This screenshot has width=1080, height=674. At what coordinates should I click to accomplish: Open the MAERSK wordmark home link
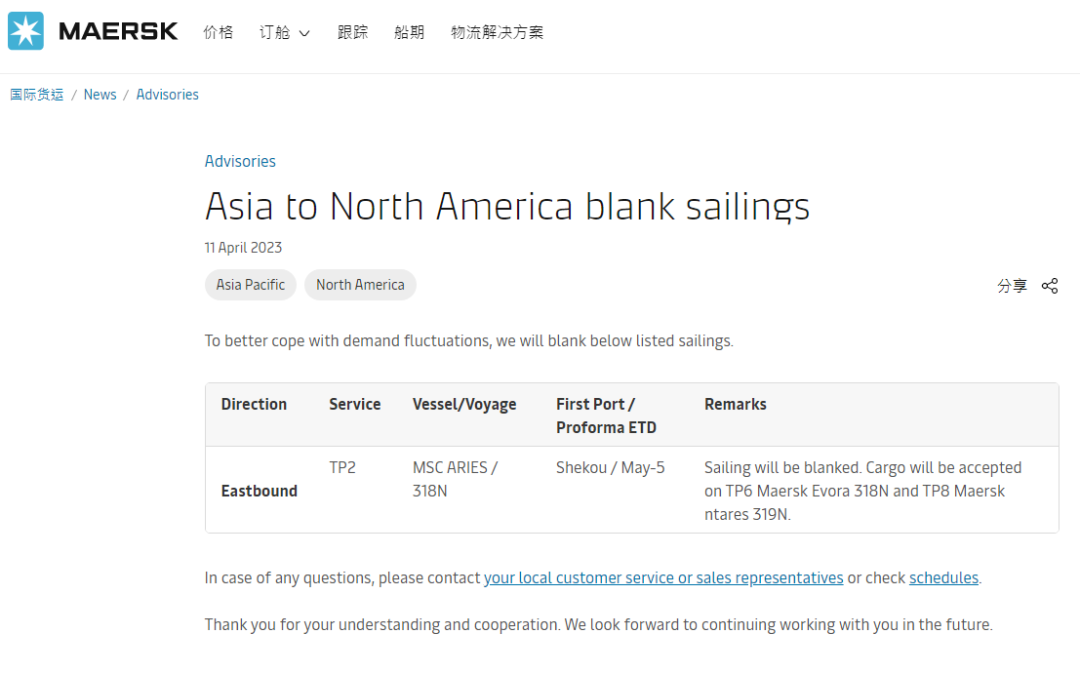(118, 32)
